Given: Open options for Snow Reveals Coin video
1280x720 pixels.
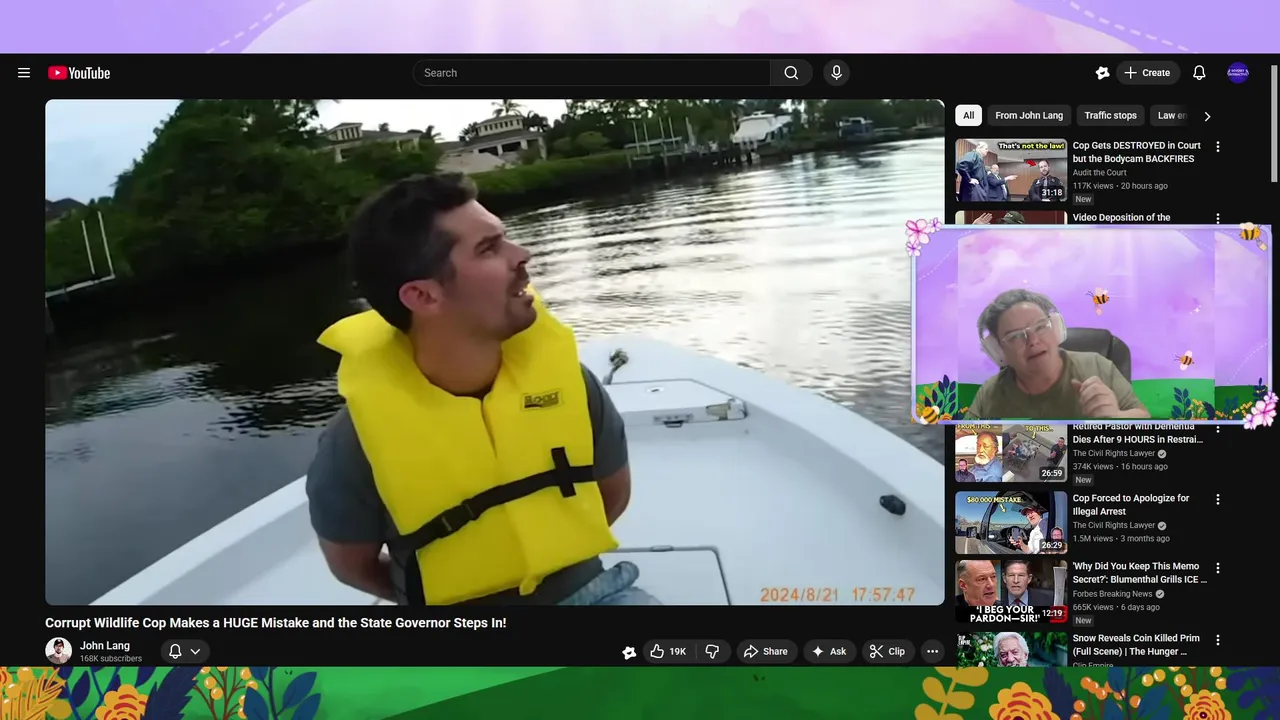Looking at the screenshot, I should pos(1218,639).
